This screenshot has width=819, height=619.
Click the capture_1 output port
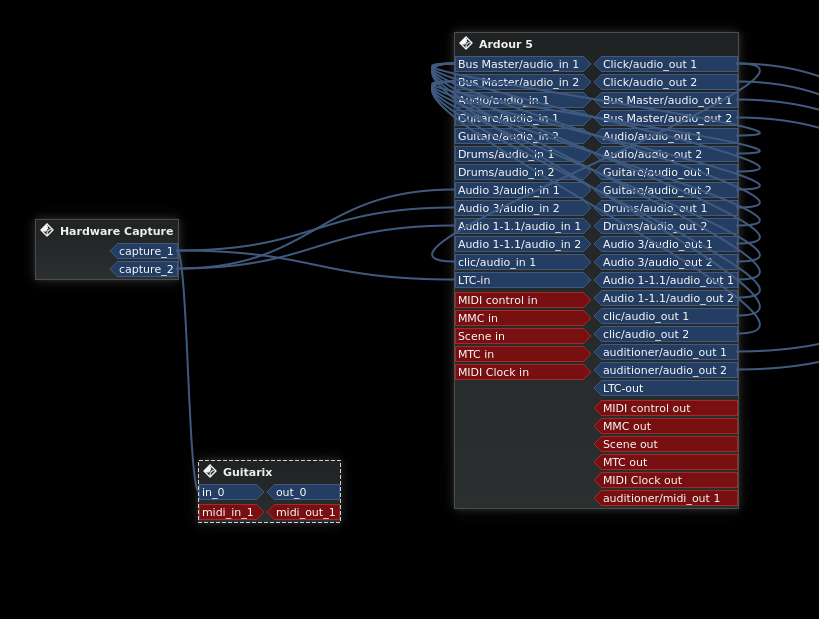click(144, 251)
